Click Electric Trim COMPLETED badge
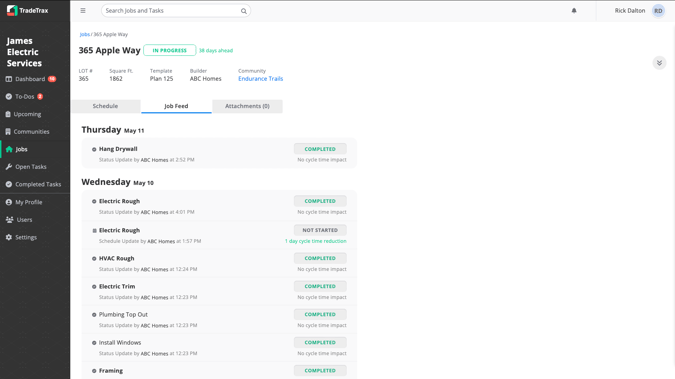The width and height of the screenshot is (675, 379). [x=320, y=286]
